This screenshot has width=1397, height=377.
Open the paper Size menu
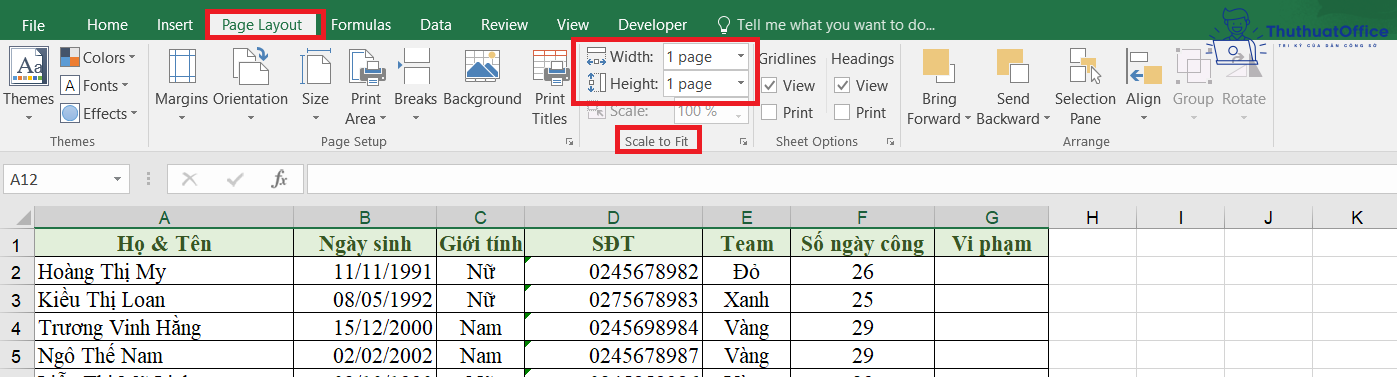[315, 84]
